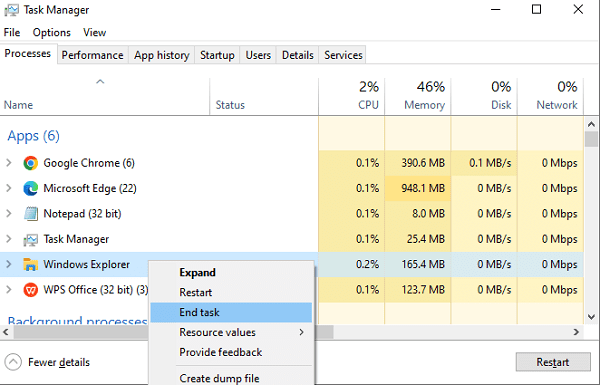Choose Restart in the context menu
Viewport: 600px width, 385px height.
231,292
